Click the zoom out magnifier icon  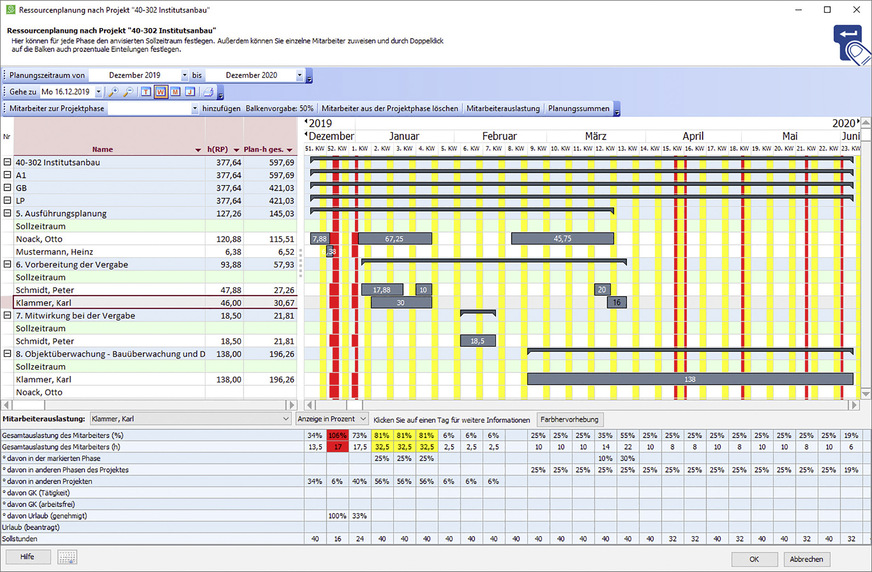coord(128,92)
